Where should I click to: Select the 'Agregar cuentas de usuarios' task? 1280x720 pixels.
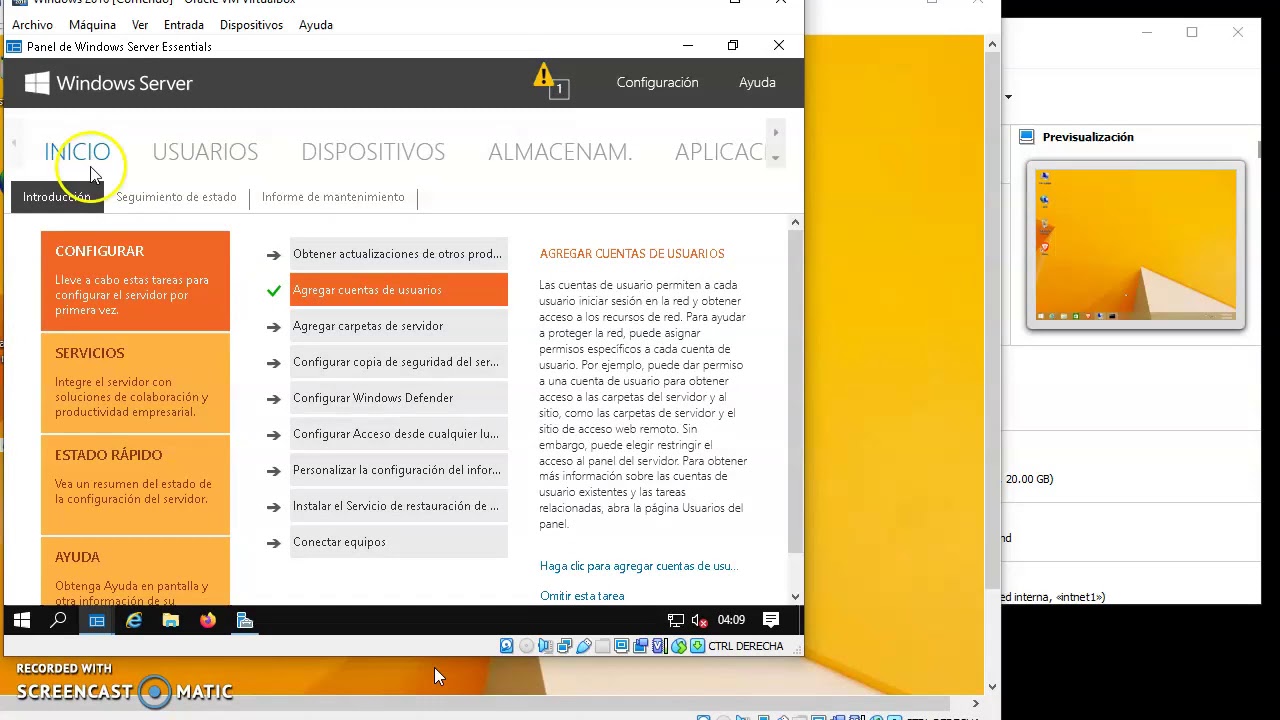click(x=399, y=290)
